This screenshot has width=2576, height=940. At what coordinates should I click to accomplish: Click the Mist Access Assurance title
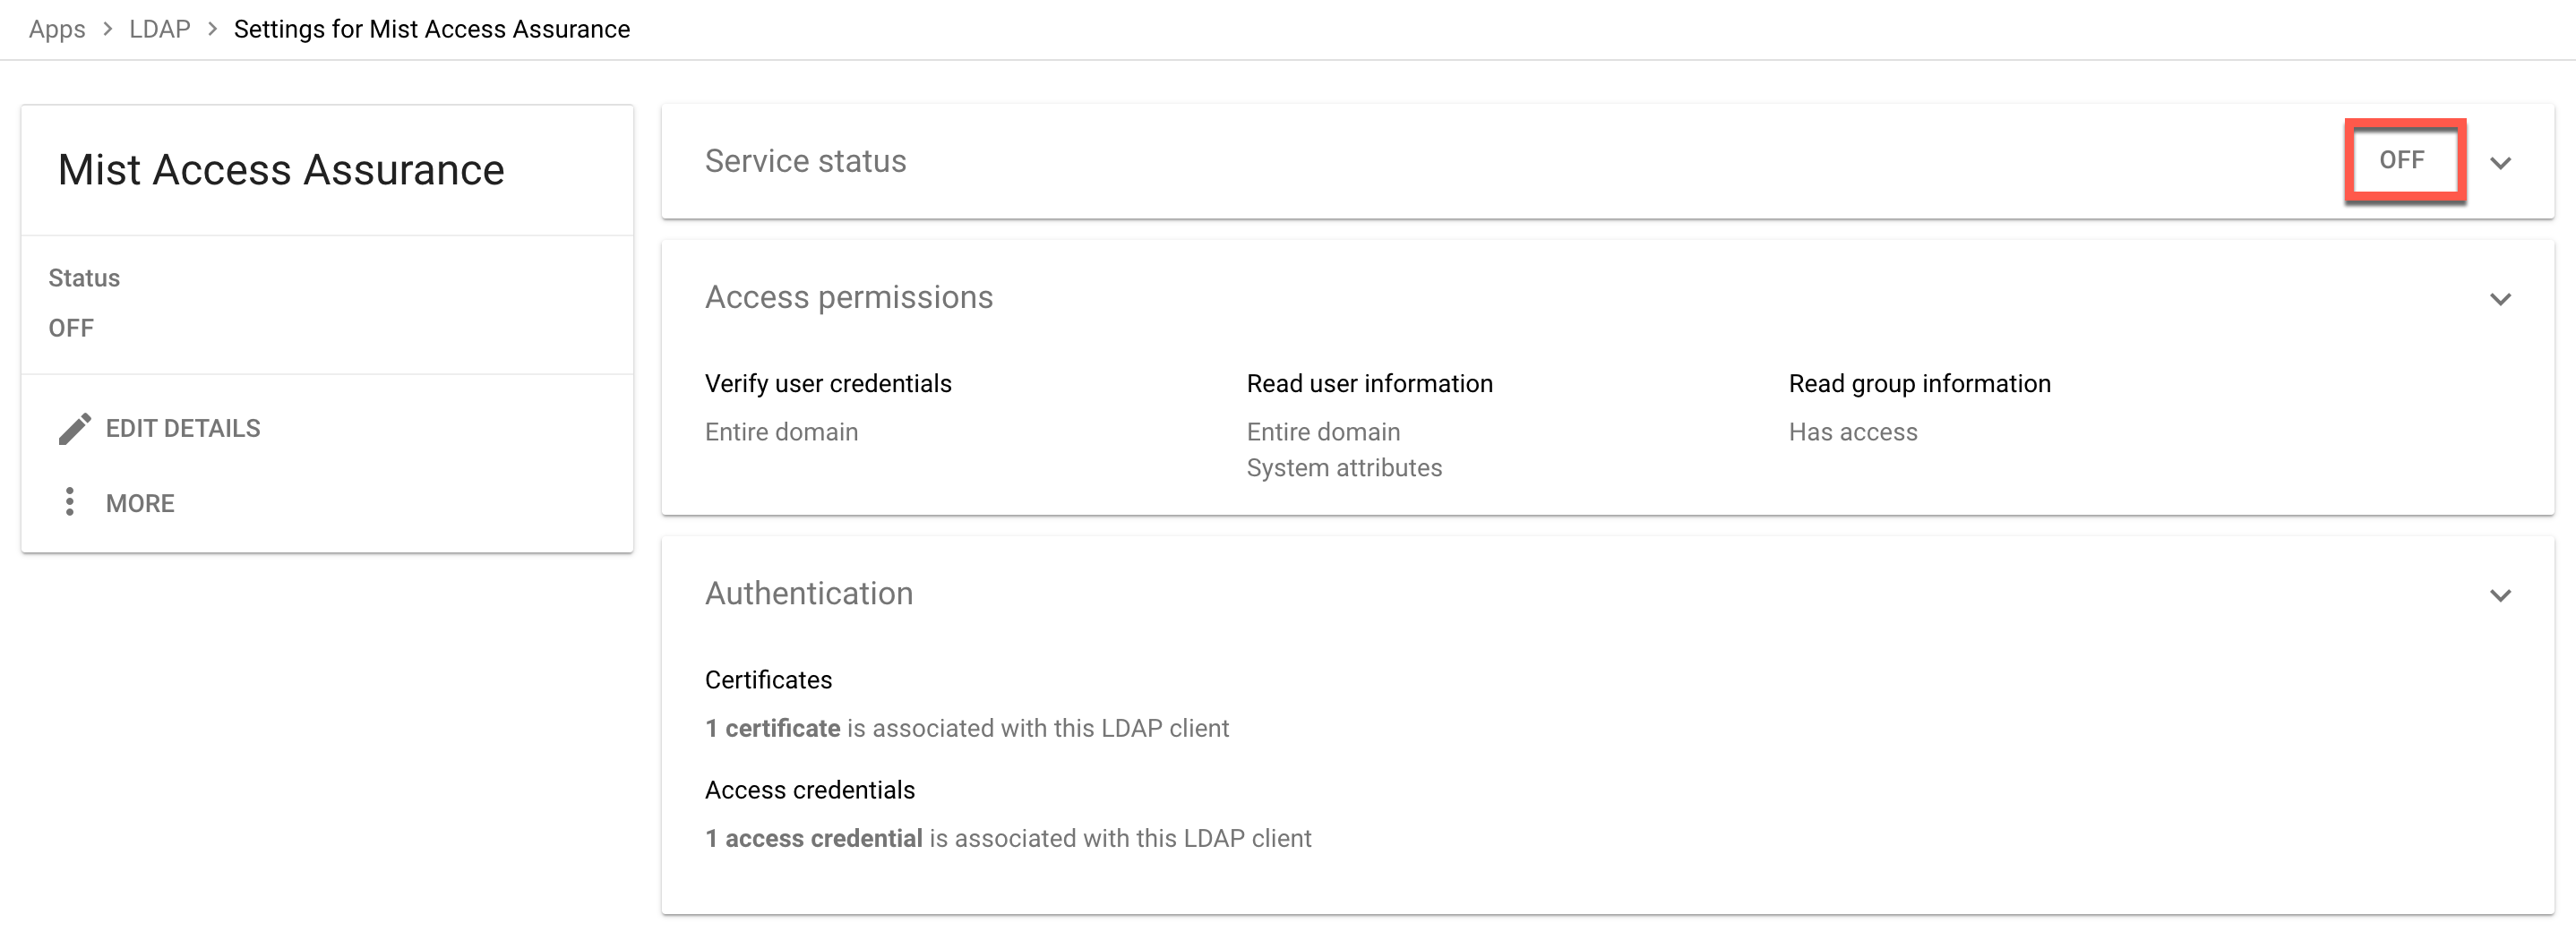pos(281,170)
